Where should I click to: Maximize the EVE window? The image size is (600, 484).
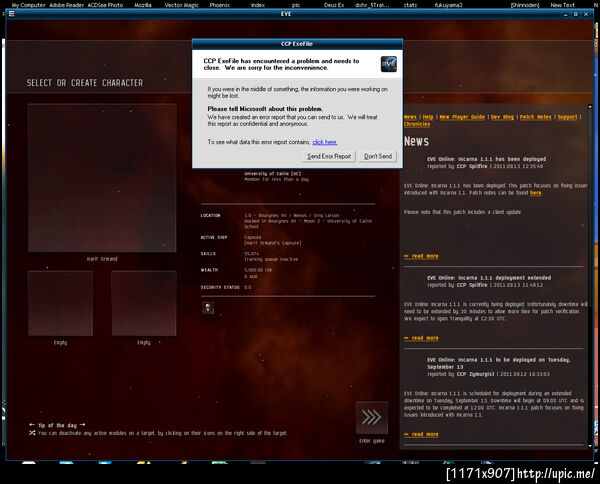point(576,14)
